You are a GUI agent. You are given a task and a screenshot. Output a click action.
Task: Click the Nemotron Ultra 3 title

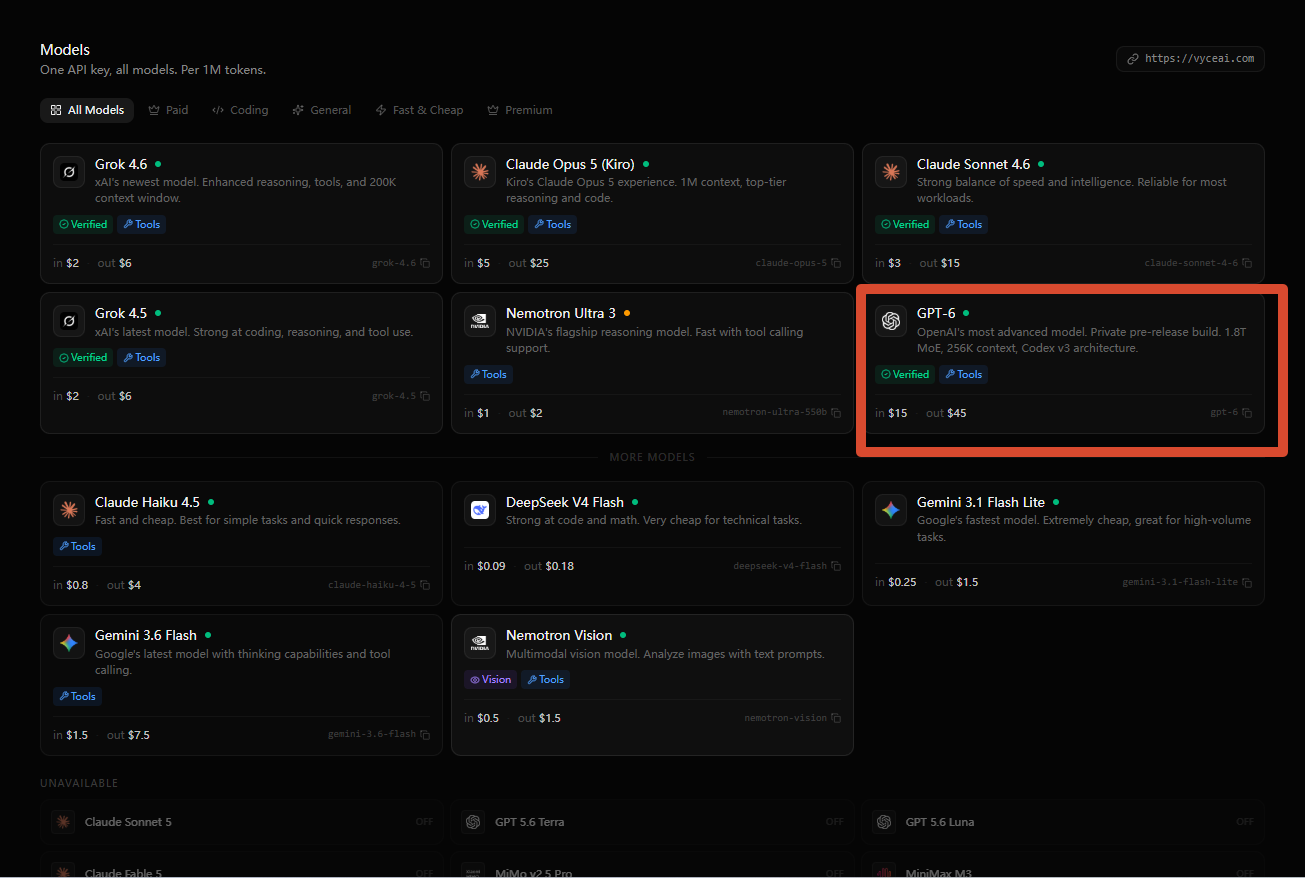point(561,313)
